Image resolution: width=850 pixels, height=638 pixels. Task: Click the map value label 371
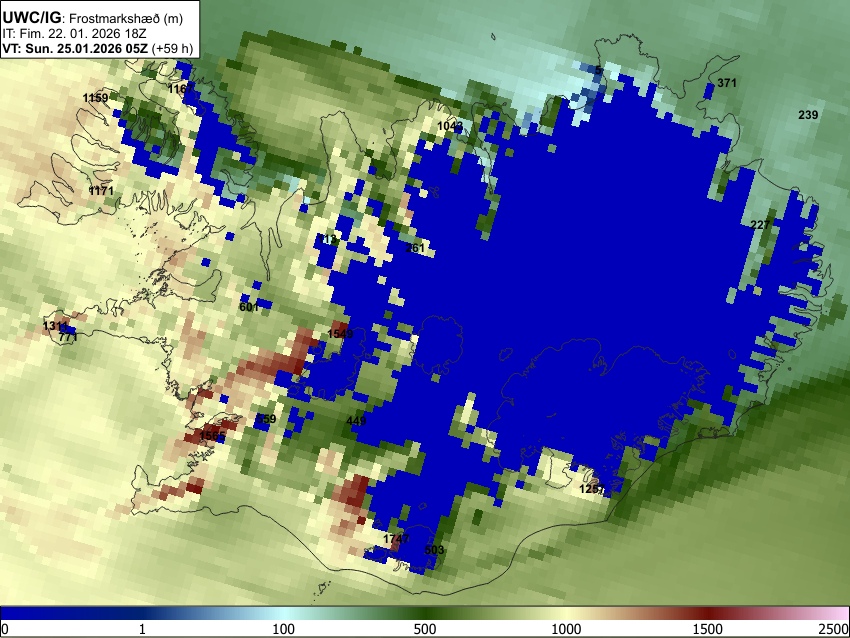tap(727, 83)
